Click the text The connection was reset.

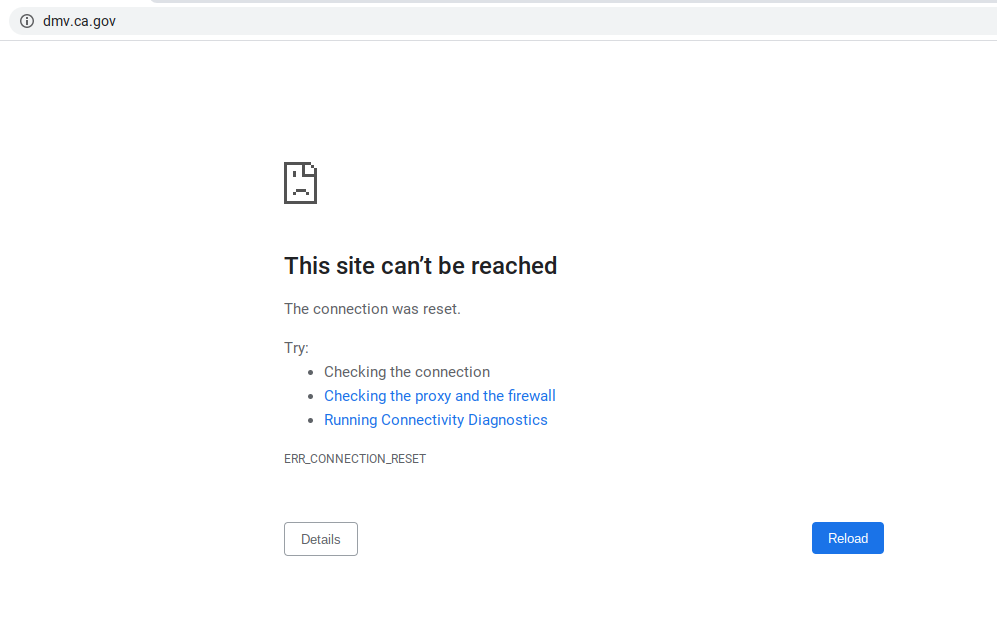372,309
